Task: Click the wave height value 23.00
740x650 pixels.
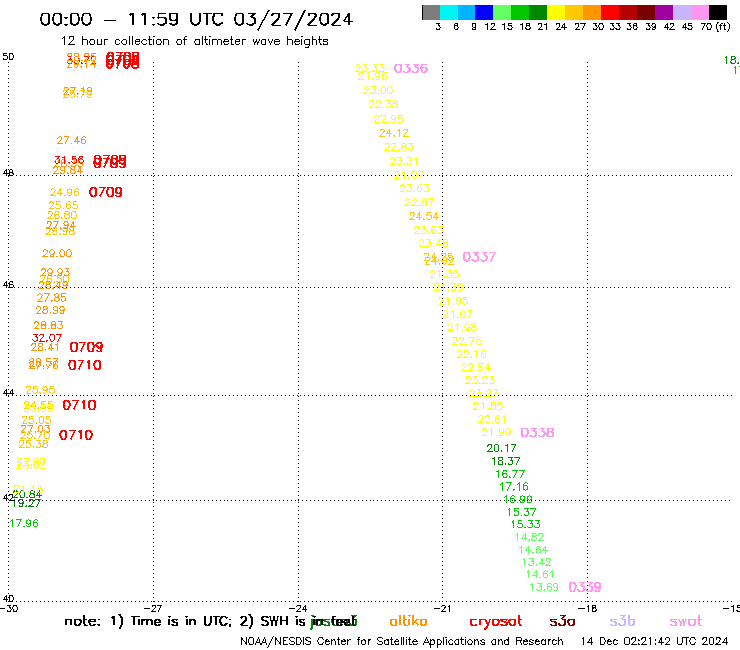Action: [x=378, y=90]
